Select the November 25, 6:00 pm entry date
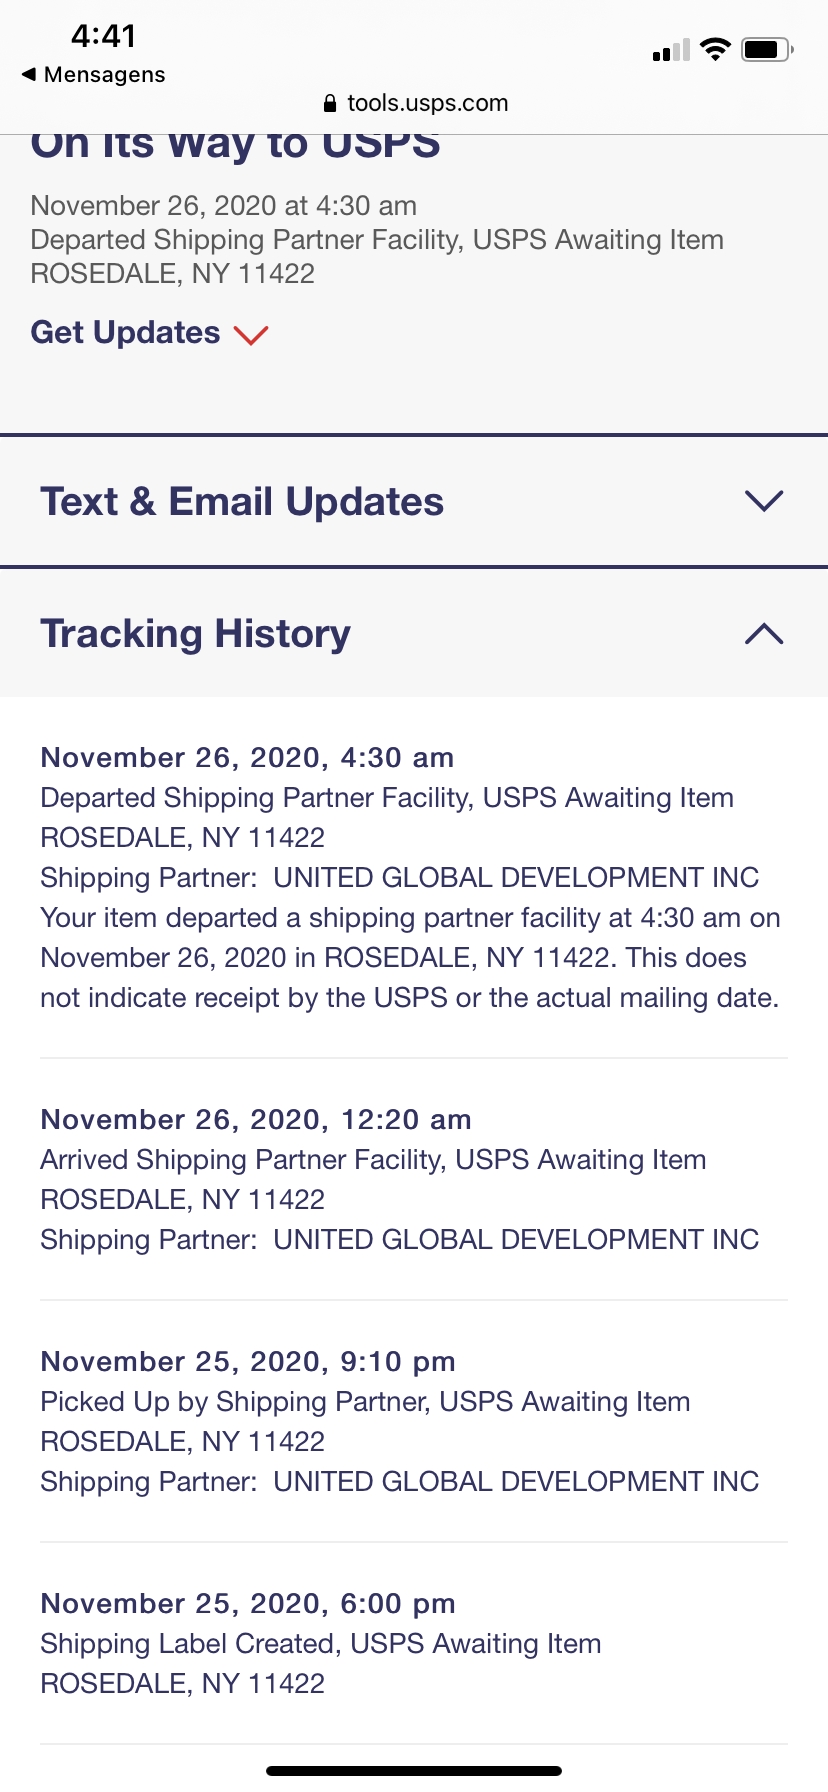Image resolution: width=828 pixels, height=1792 pixels. [x=248, y=1603]
